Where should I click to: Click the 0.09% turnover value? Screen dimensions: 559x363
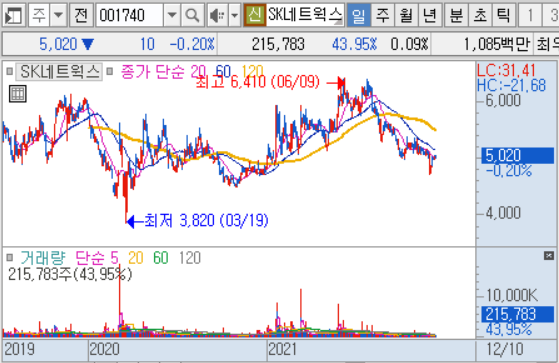coord(409,44)
